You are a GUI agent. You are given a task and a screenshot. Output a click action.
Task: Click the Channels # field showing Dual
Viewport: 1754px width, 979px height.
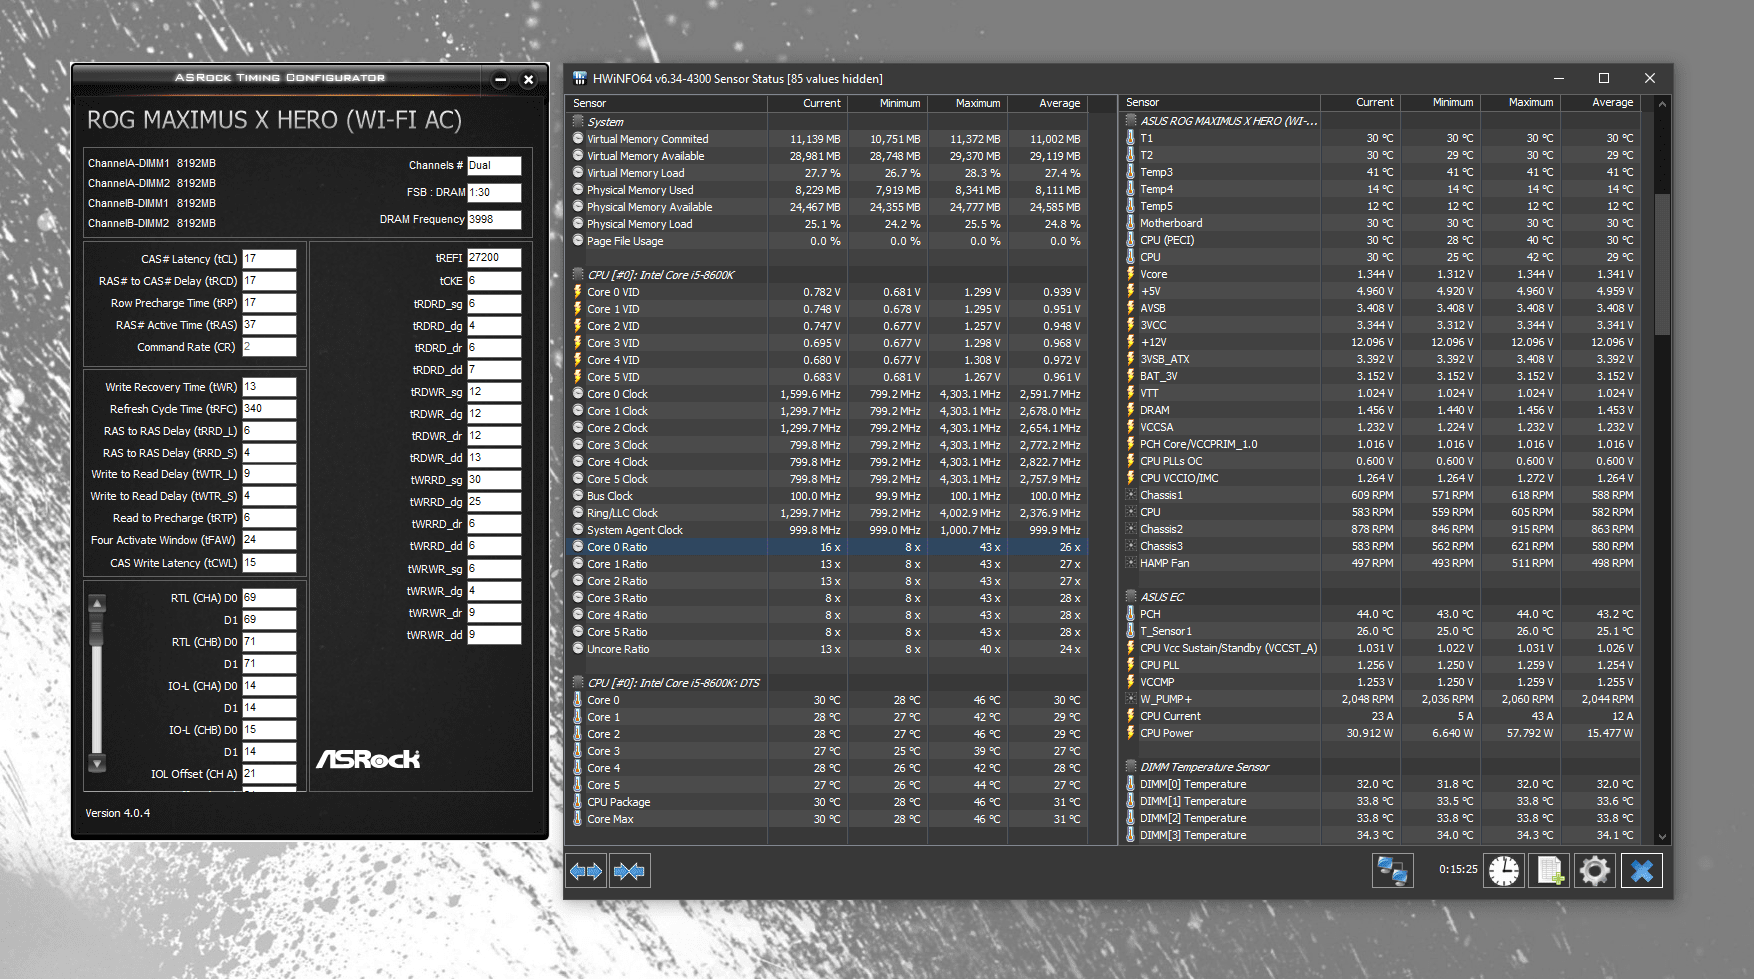494,165
